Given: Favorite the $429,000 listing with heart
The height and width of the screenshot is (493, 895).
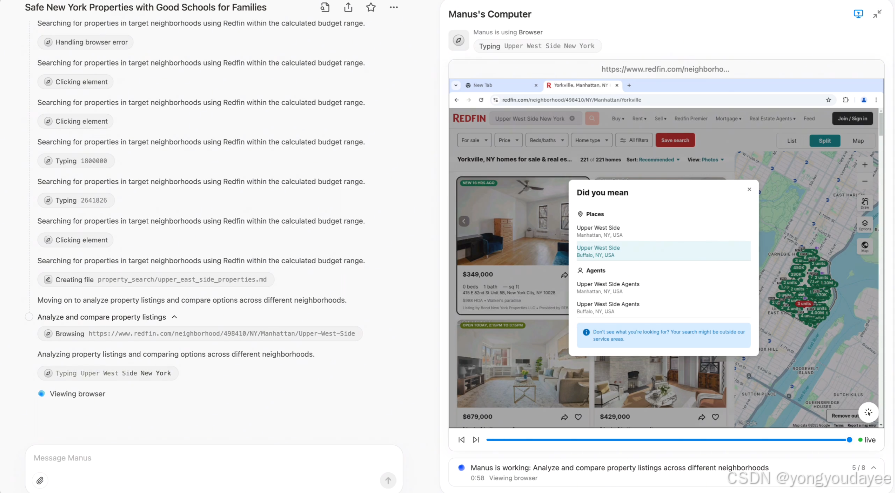Looking at the screenshot, I should pyautogui.click(x=715, y=417).
